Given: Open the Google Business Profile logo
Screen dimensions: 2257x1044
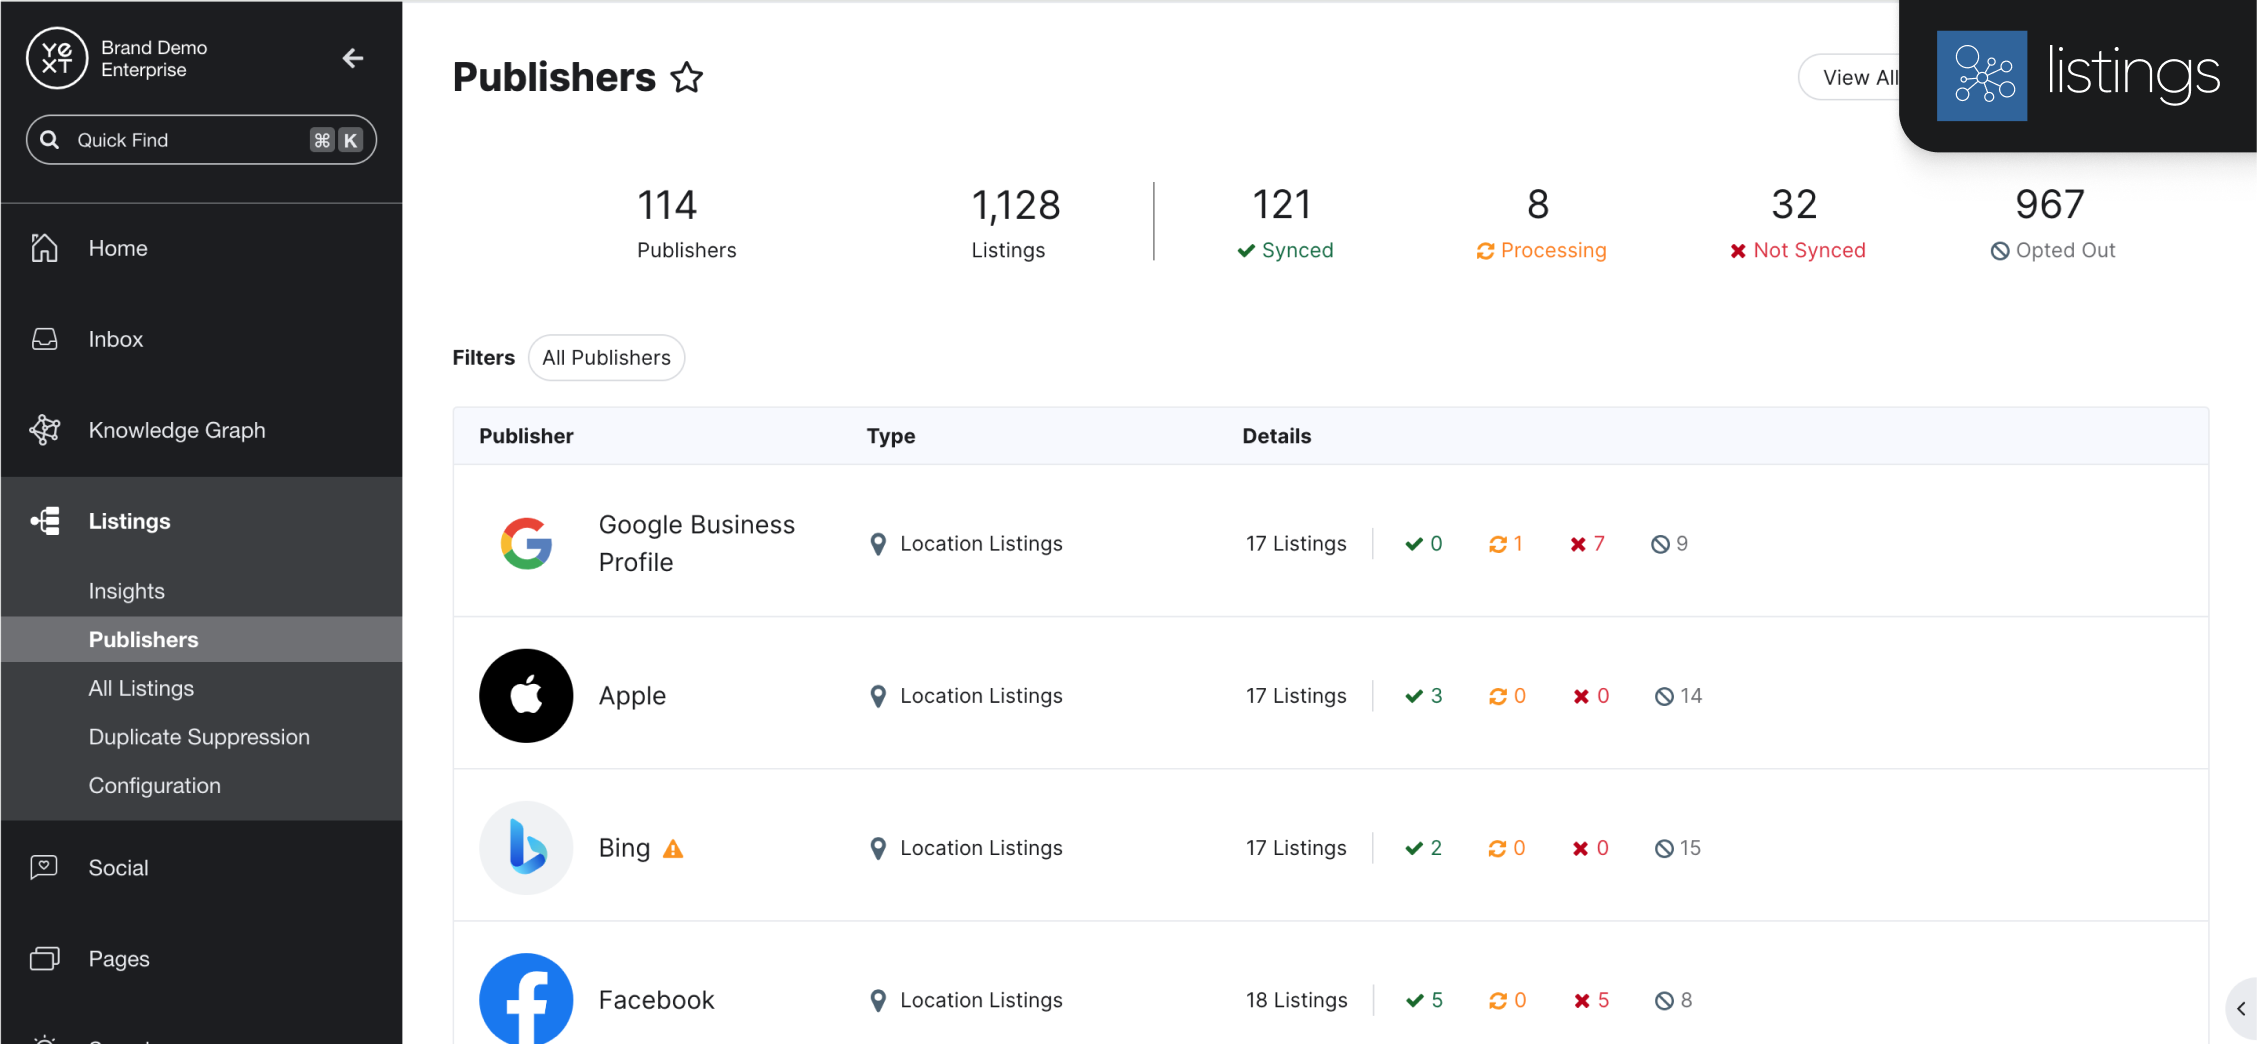Looking at the screenshot, I should (x=526, y=543).
